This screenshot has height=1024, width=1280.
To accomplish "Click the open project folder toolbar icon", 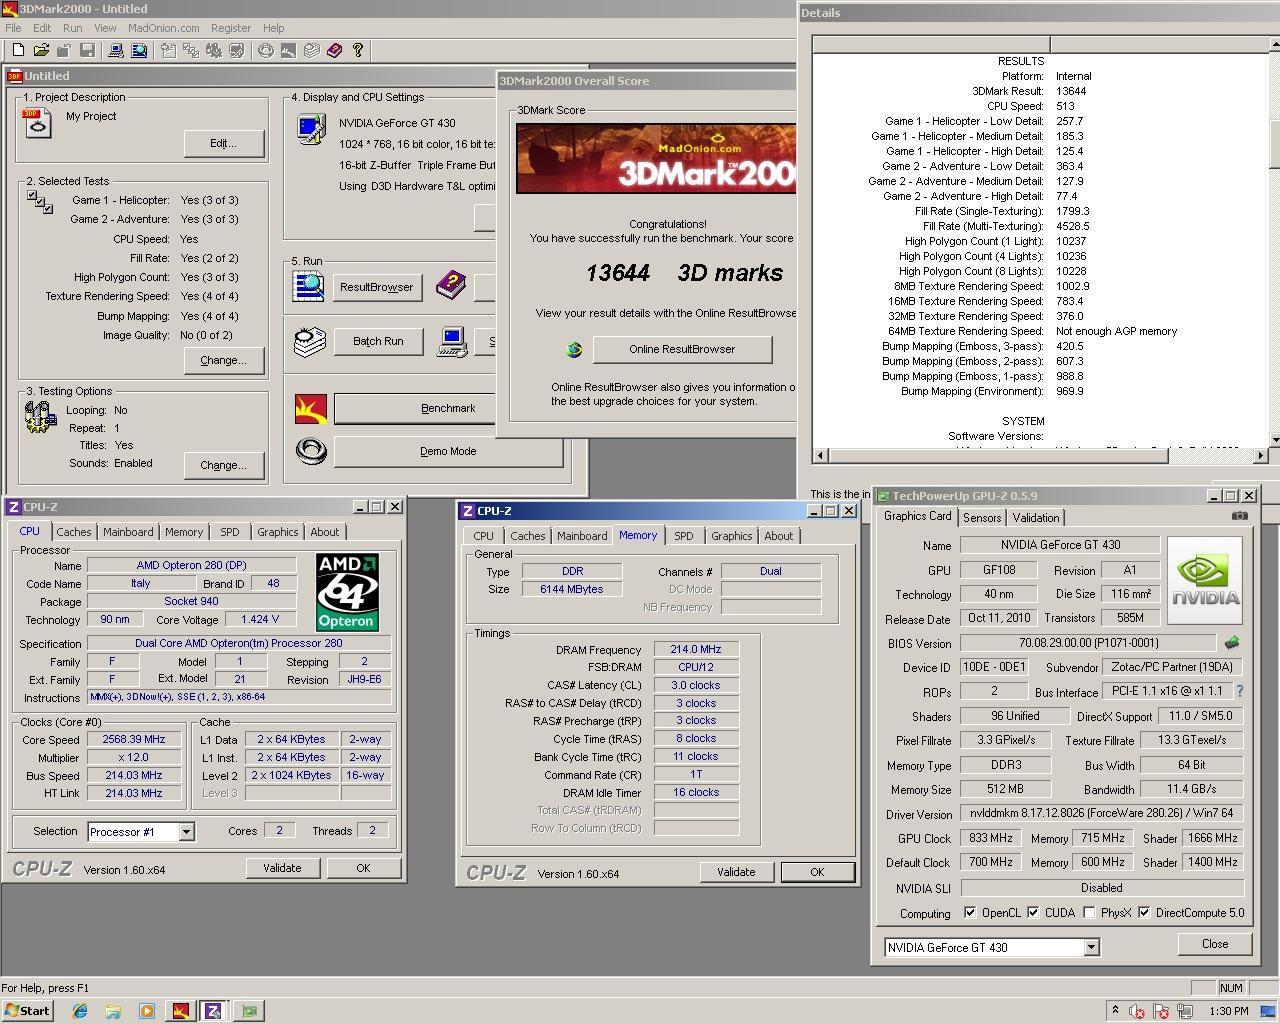I will click(41, 50).
